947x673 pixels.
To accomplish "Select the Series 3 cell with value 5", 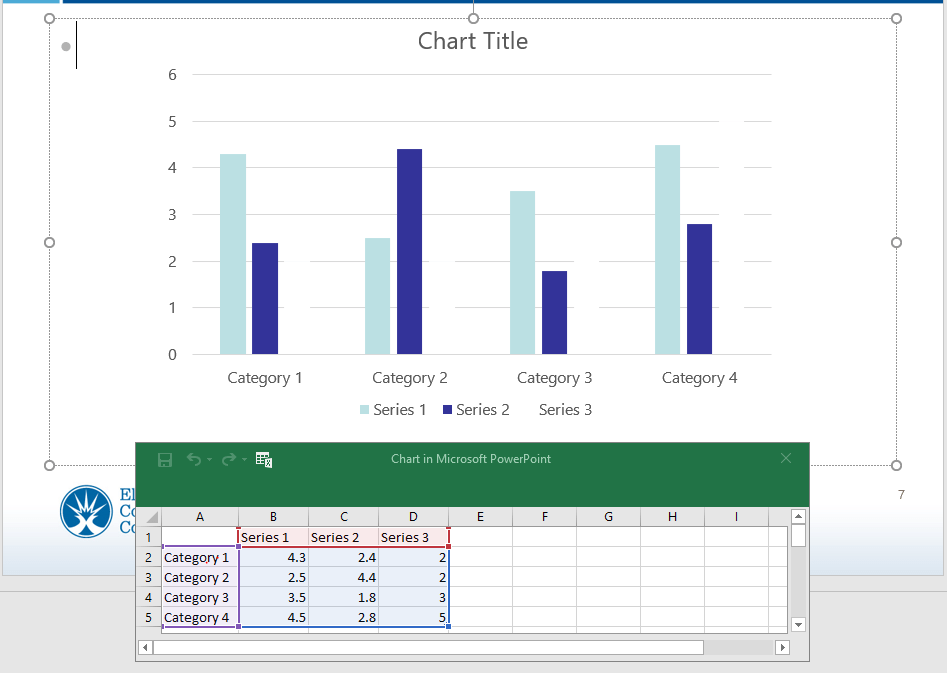I will (x=414, y=617).
